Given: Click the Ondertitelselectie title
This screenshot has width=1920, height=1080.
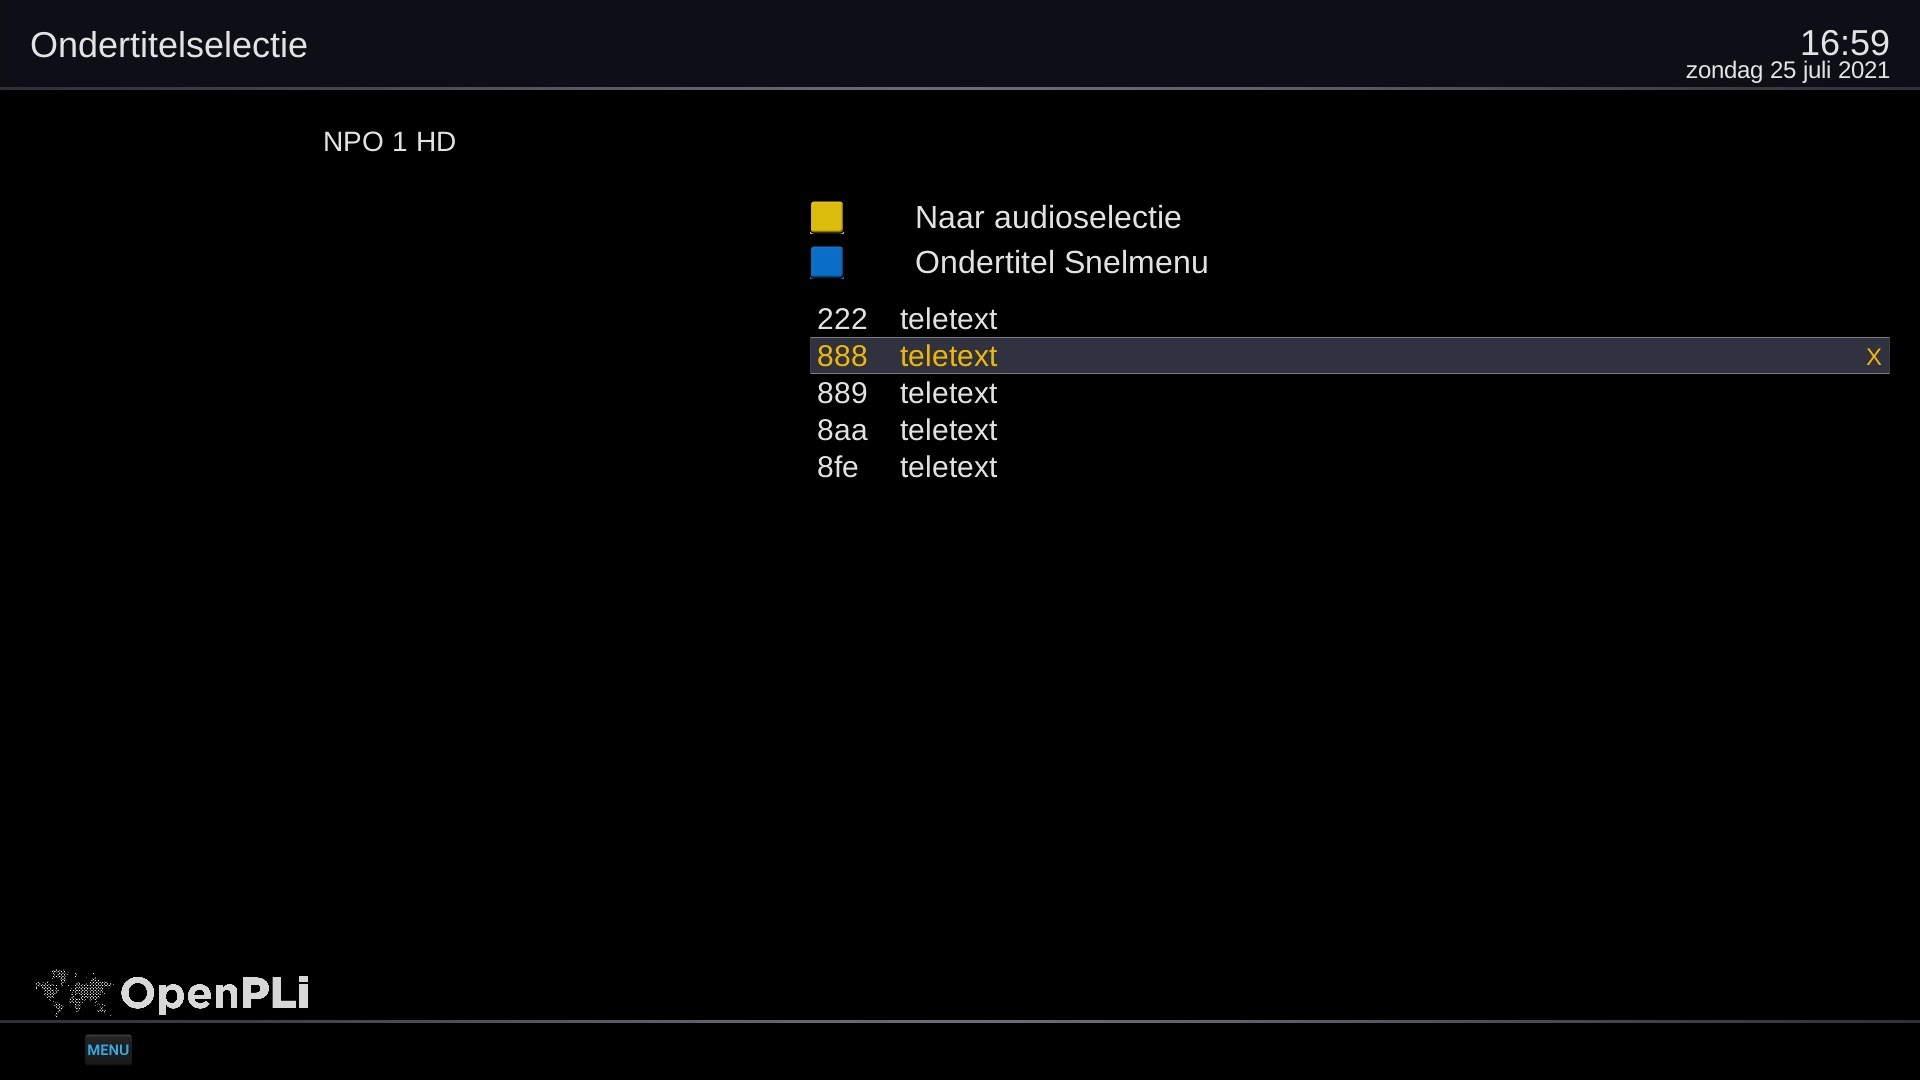Looking at the screenshot, I should coord(168,45).
